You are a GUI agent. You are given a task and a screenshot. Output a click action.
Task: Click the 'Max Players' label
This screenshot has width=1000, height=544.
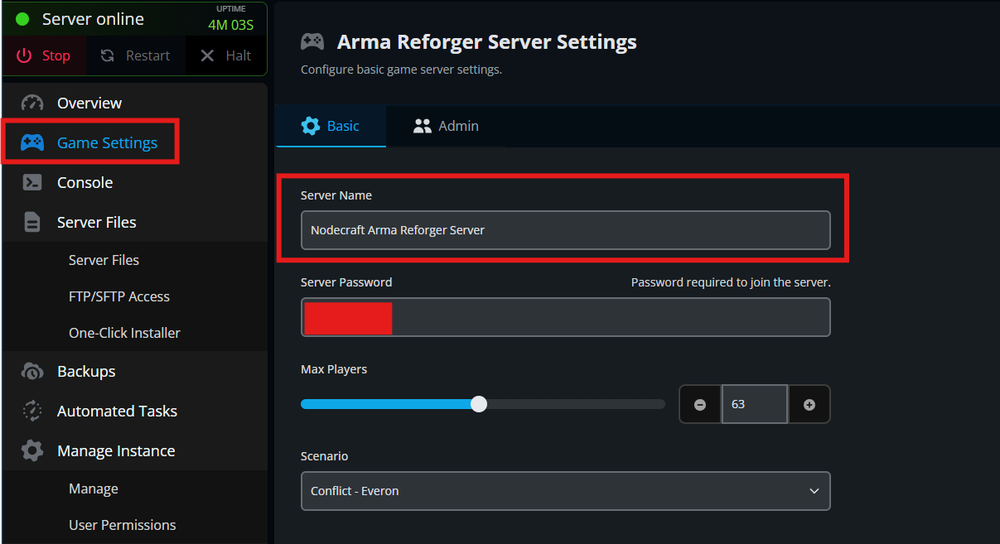334,369
